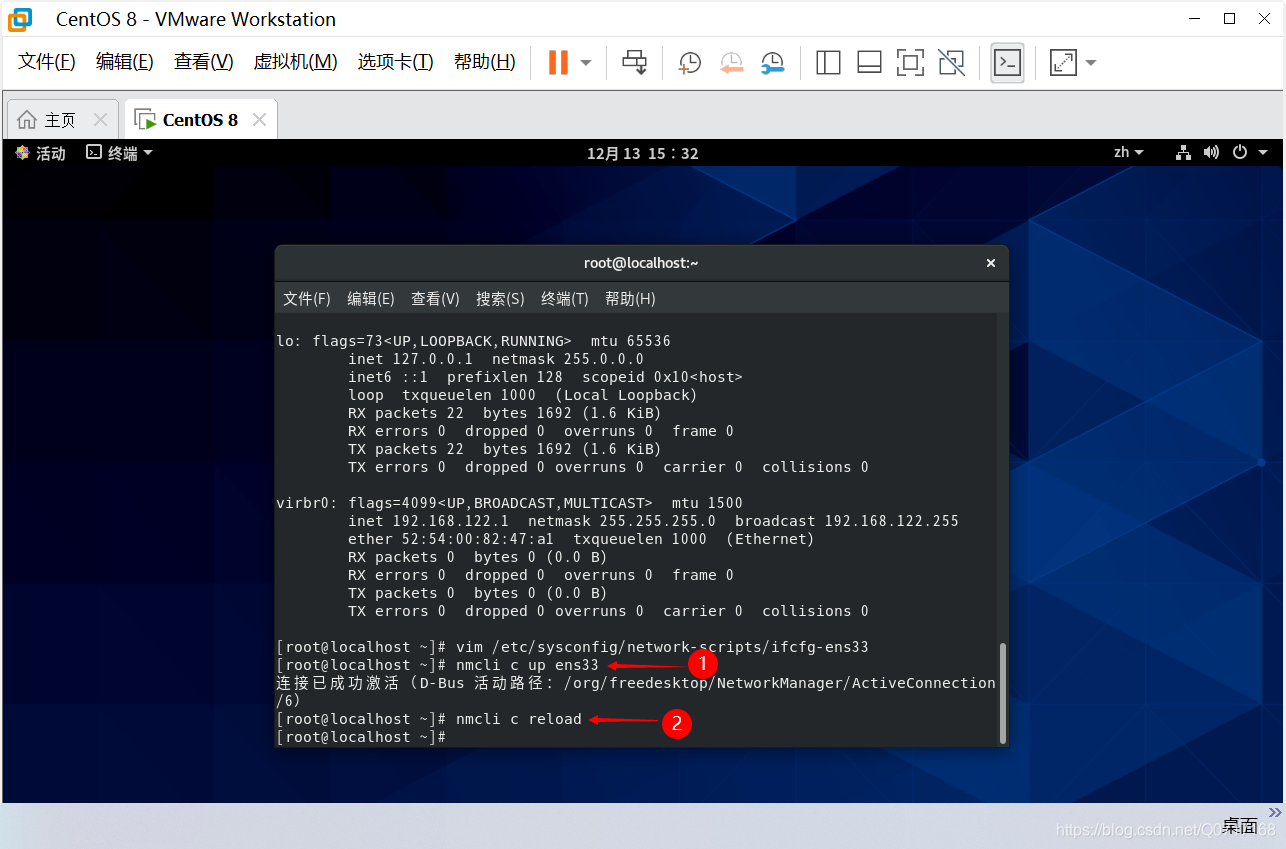Click the VMware Workstation app icon

tap(19, 19)
